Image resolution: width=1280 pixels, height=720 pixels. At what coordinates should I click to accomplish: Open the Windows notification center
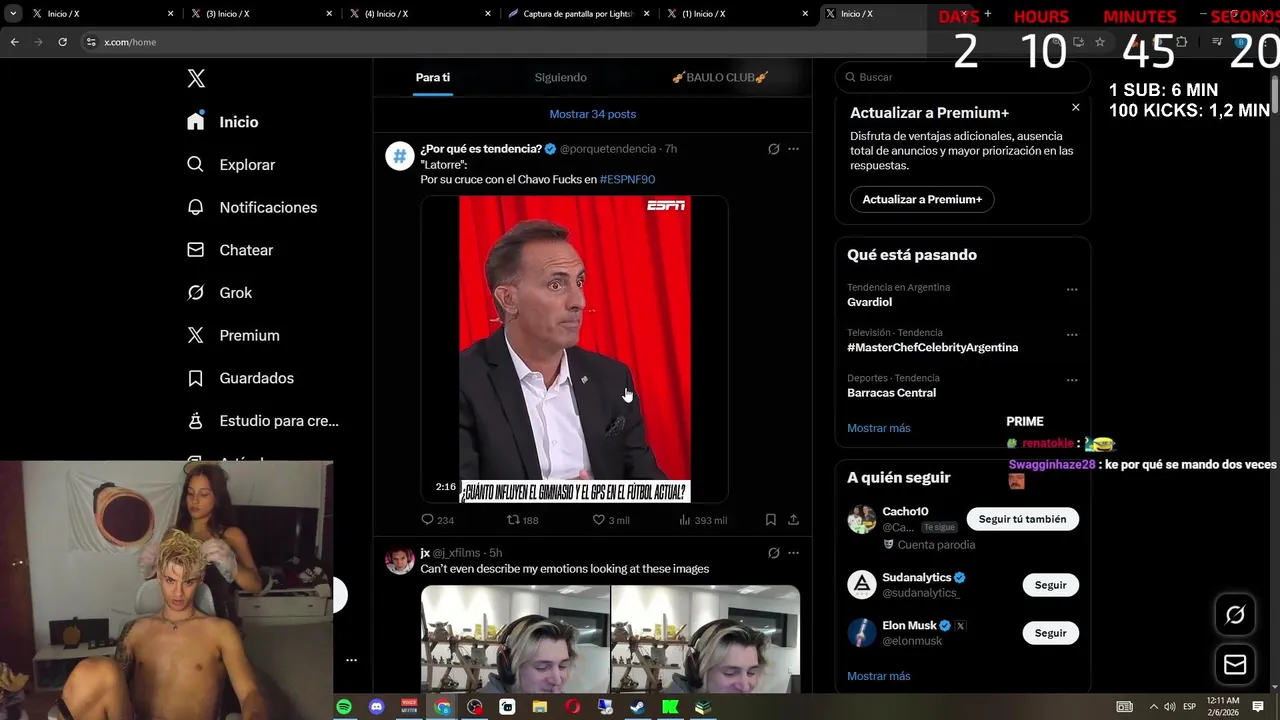(1258, 707)
